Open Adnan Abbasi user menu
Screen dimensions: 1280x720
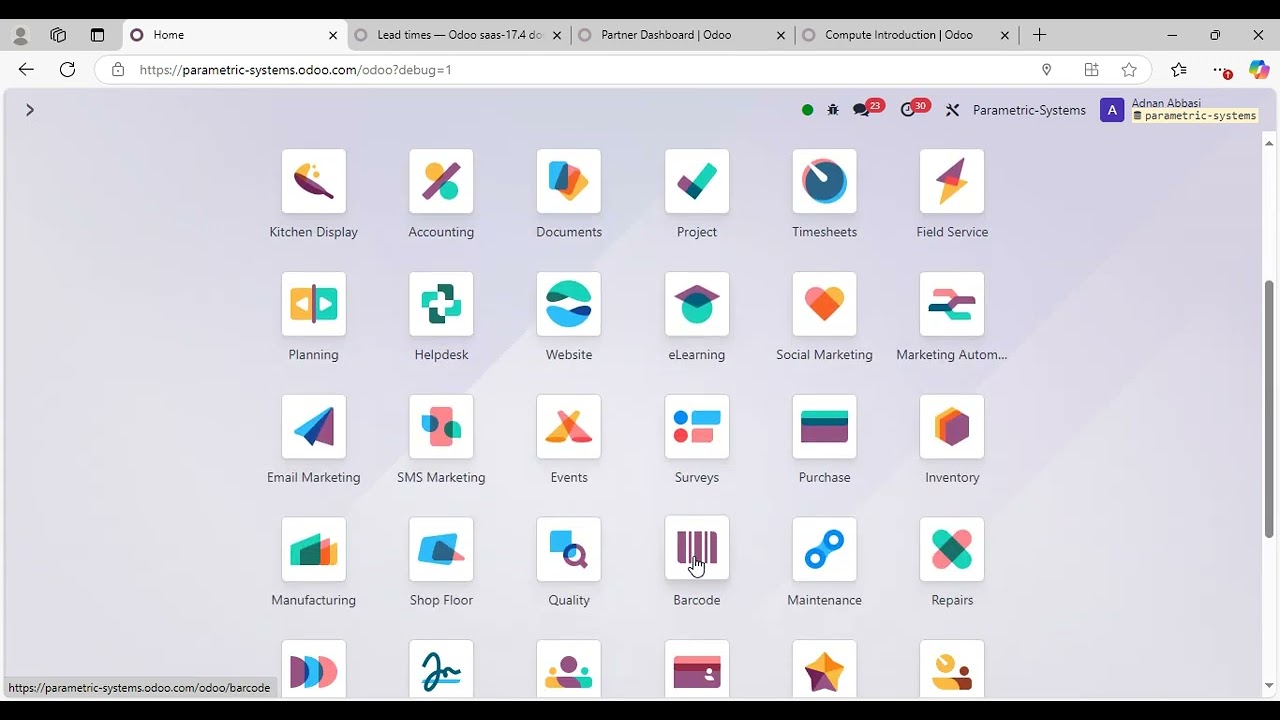[x=1179, y=110]
